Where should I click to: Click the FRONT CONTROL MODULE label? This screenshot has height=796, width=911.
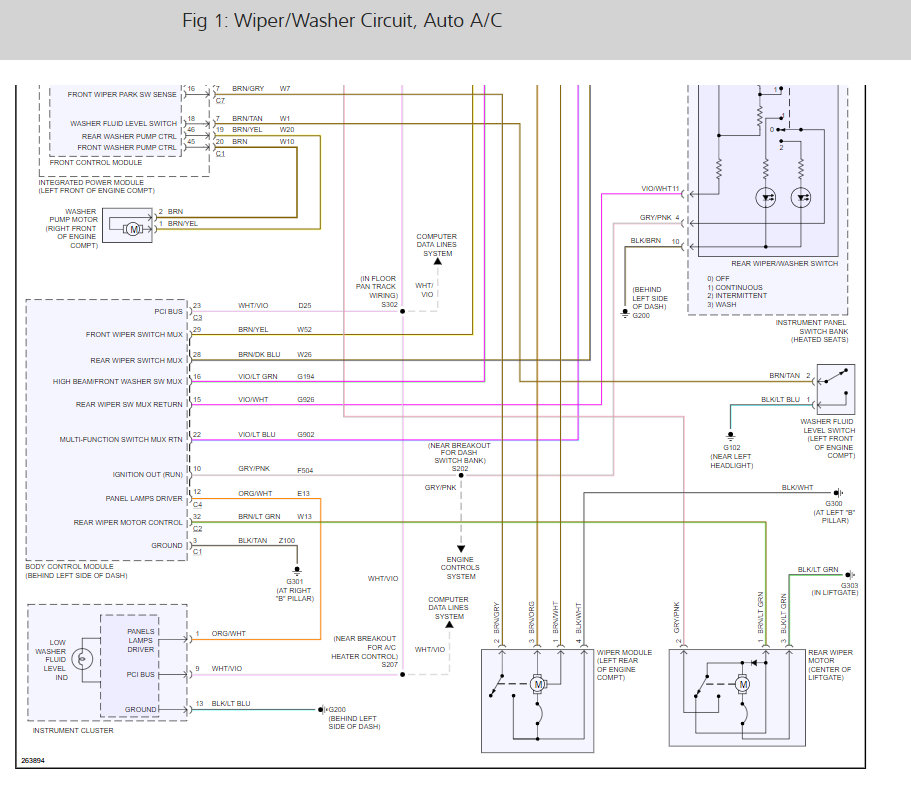click(x=96, y=163)
